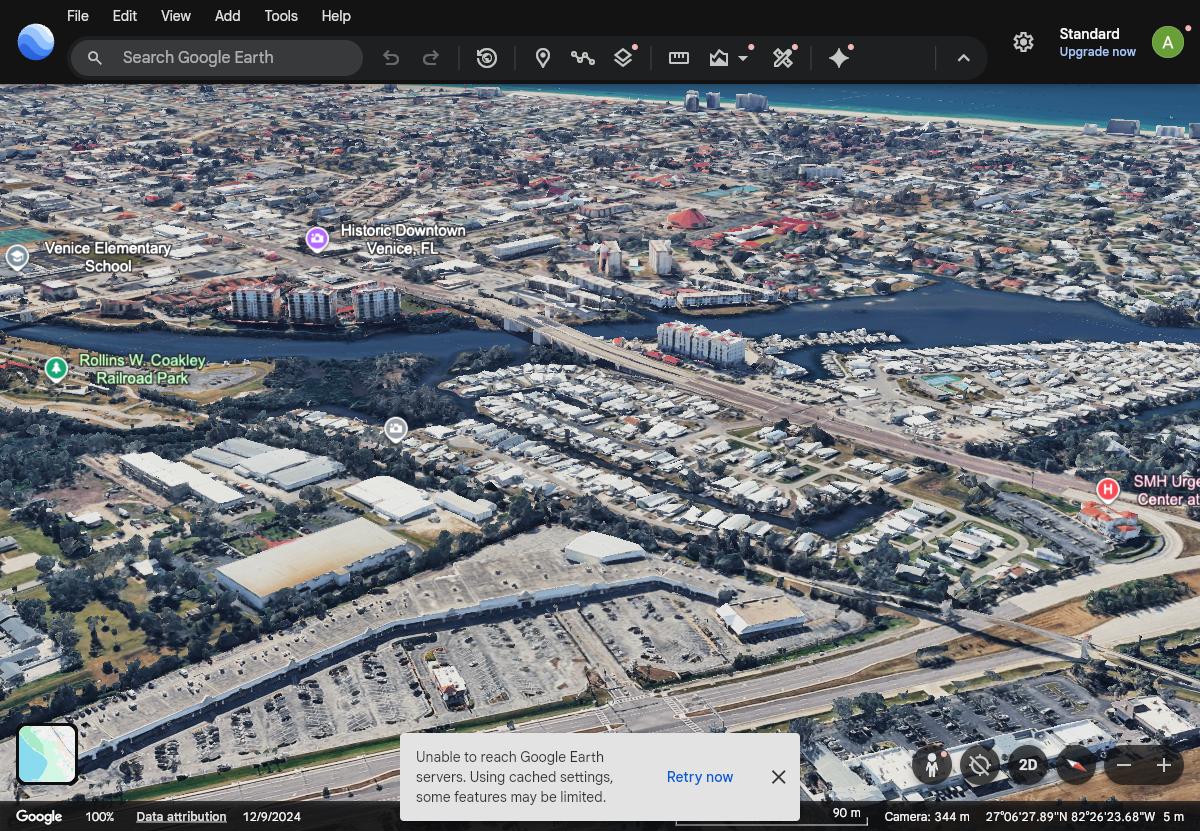
Task: Focus the Search Google Earth field
Action: [216, 58]
